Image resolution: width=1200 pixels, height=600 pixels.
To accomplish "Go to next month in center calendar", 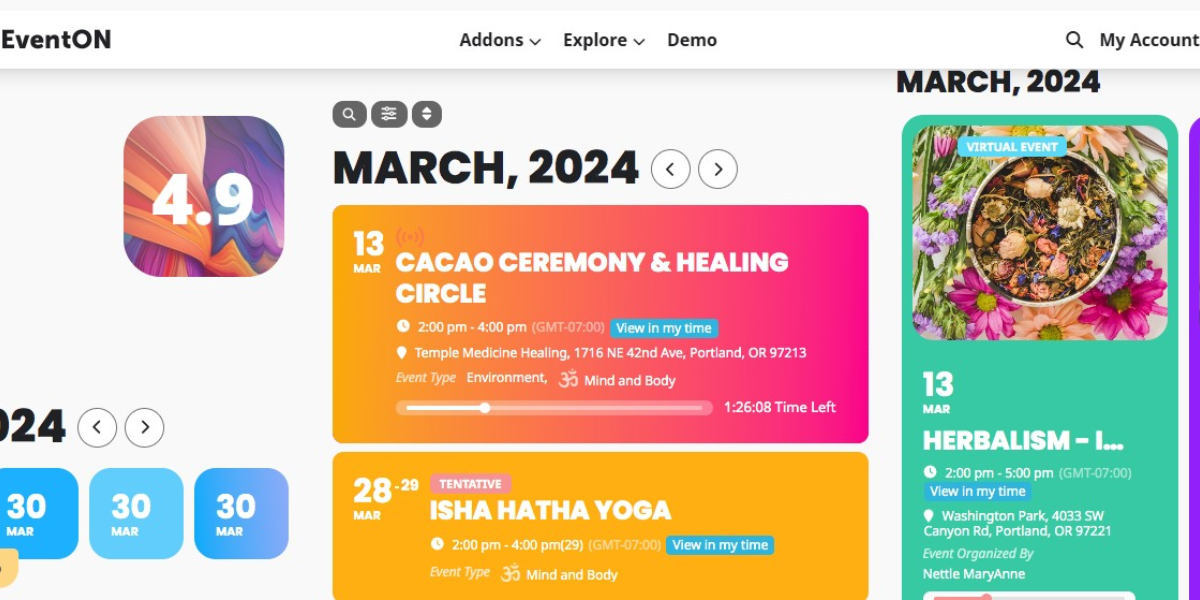I will tap(718, 169).
